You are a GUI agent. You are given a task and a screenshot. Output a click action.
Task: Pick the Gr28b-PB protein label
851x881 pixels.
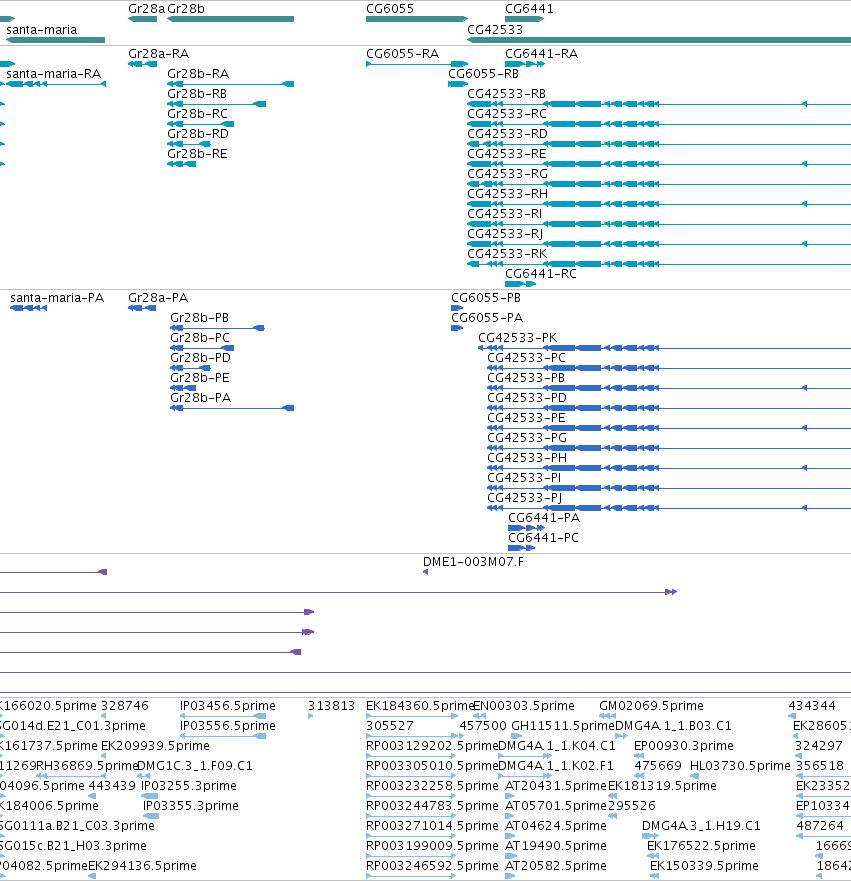coord(199,318)
